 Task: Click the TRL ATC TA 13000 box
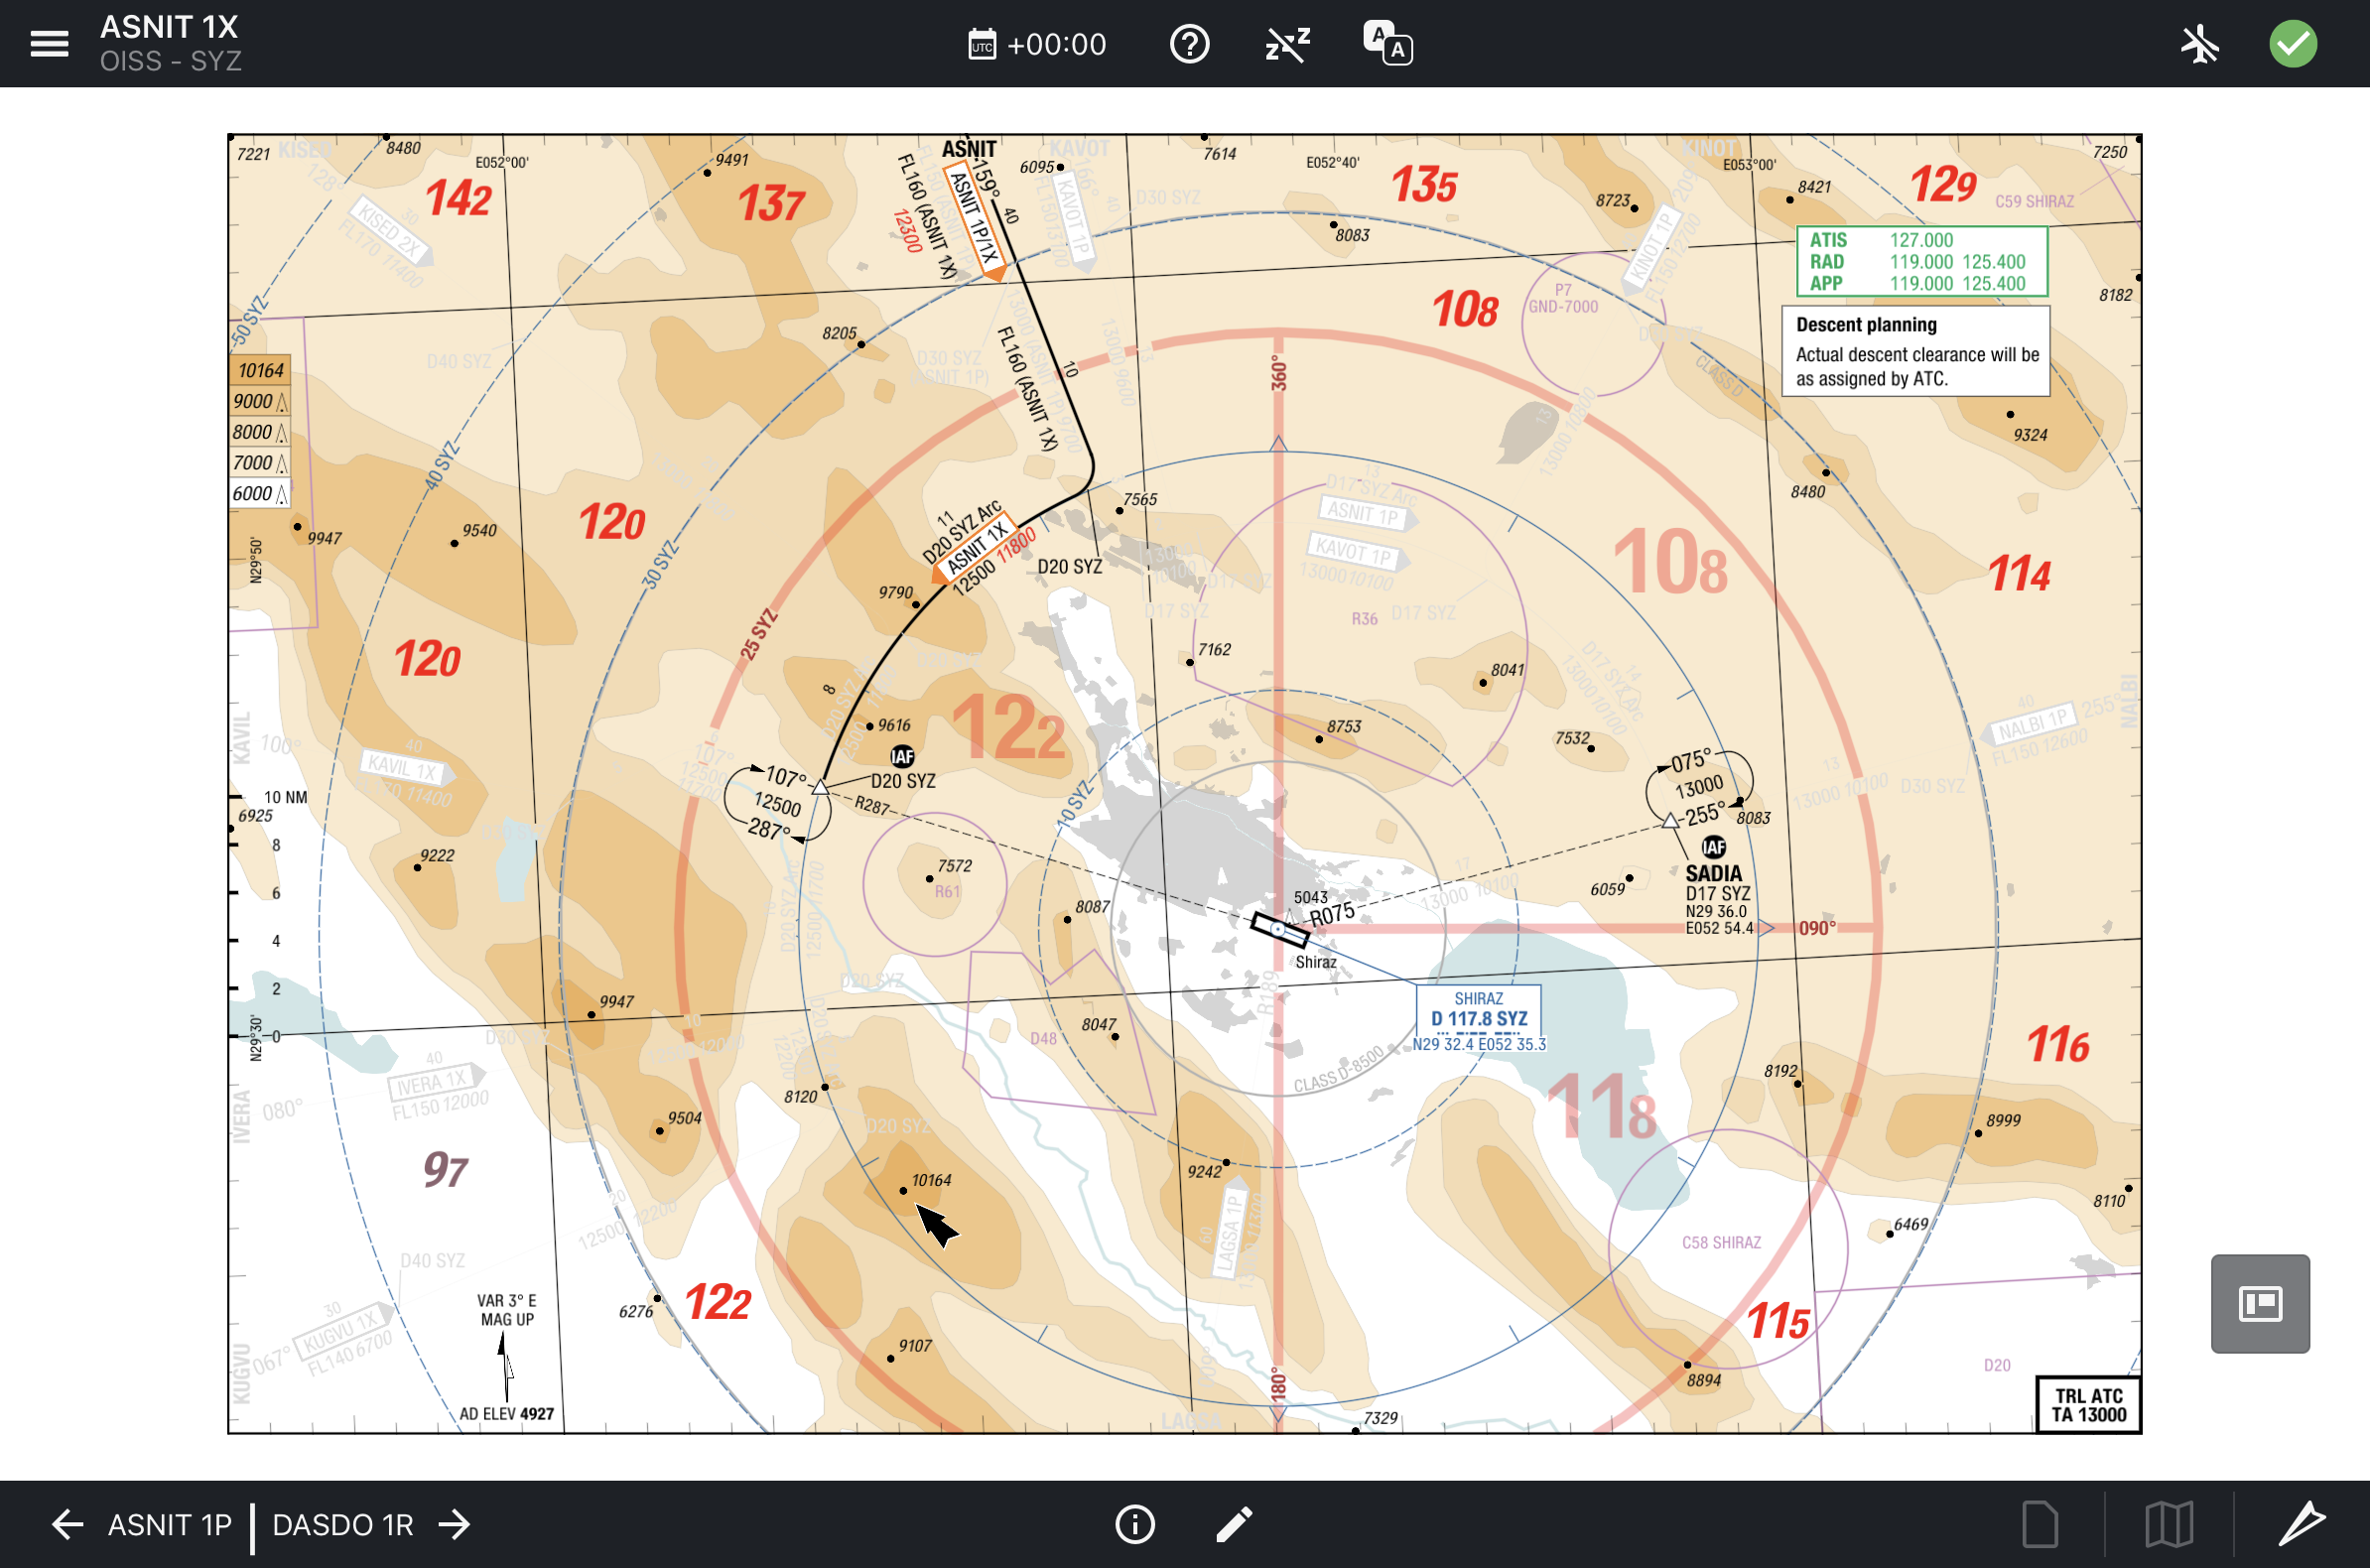2088,1405
